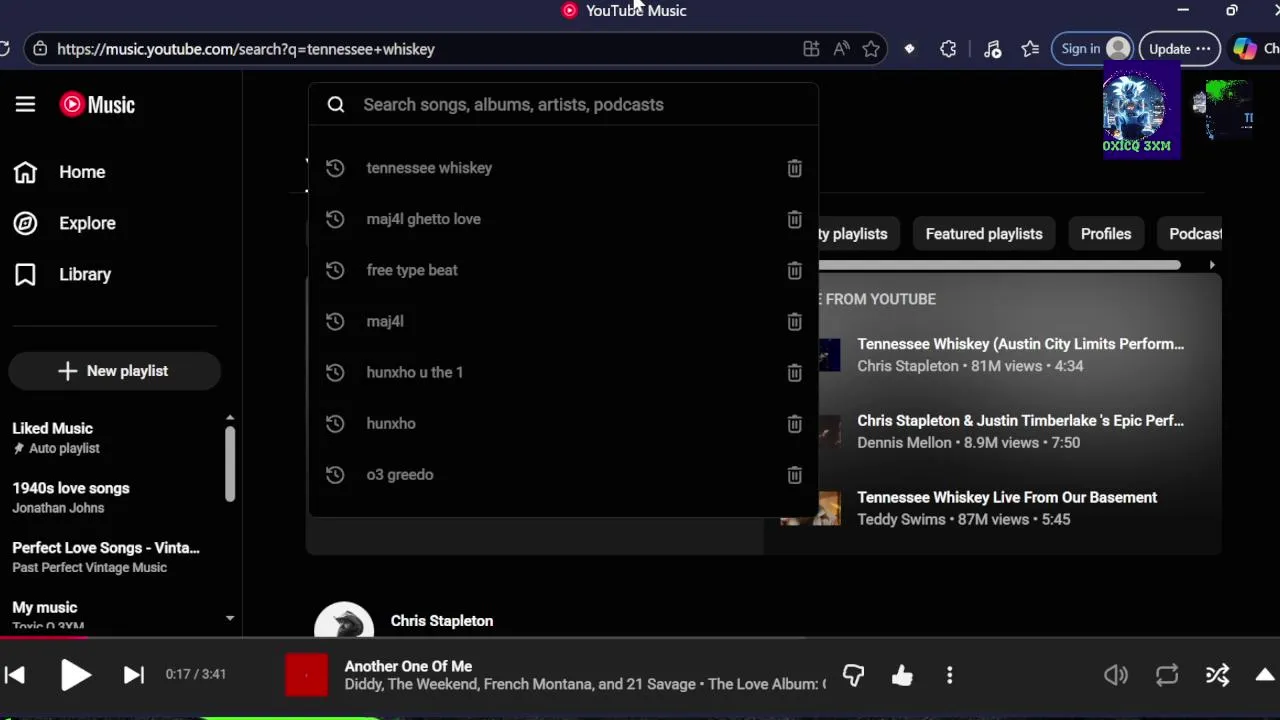Toggle repeat mode
The image size is (1280, 720).
(1167, 676)
